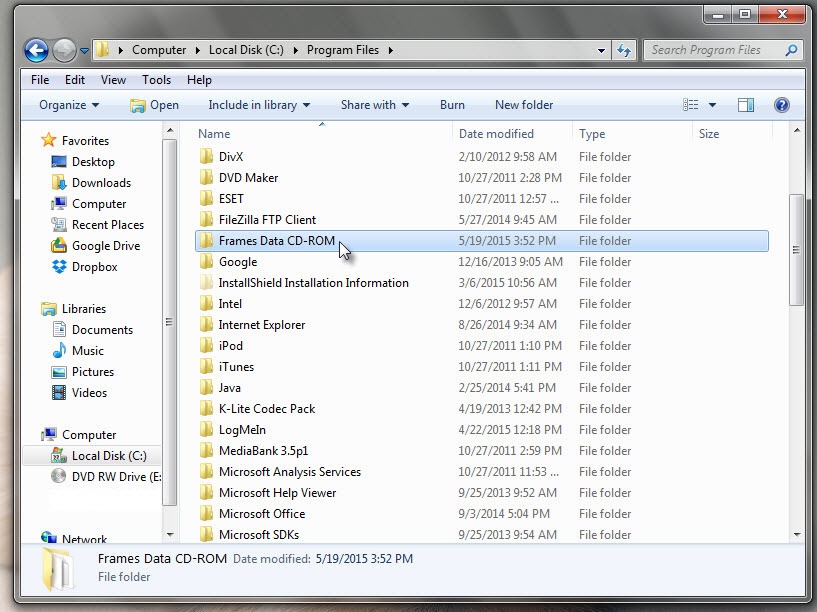Viewport: 817px width, 612px height.
Task: Click the Burn button
Action: (452, 105)
